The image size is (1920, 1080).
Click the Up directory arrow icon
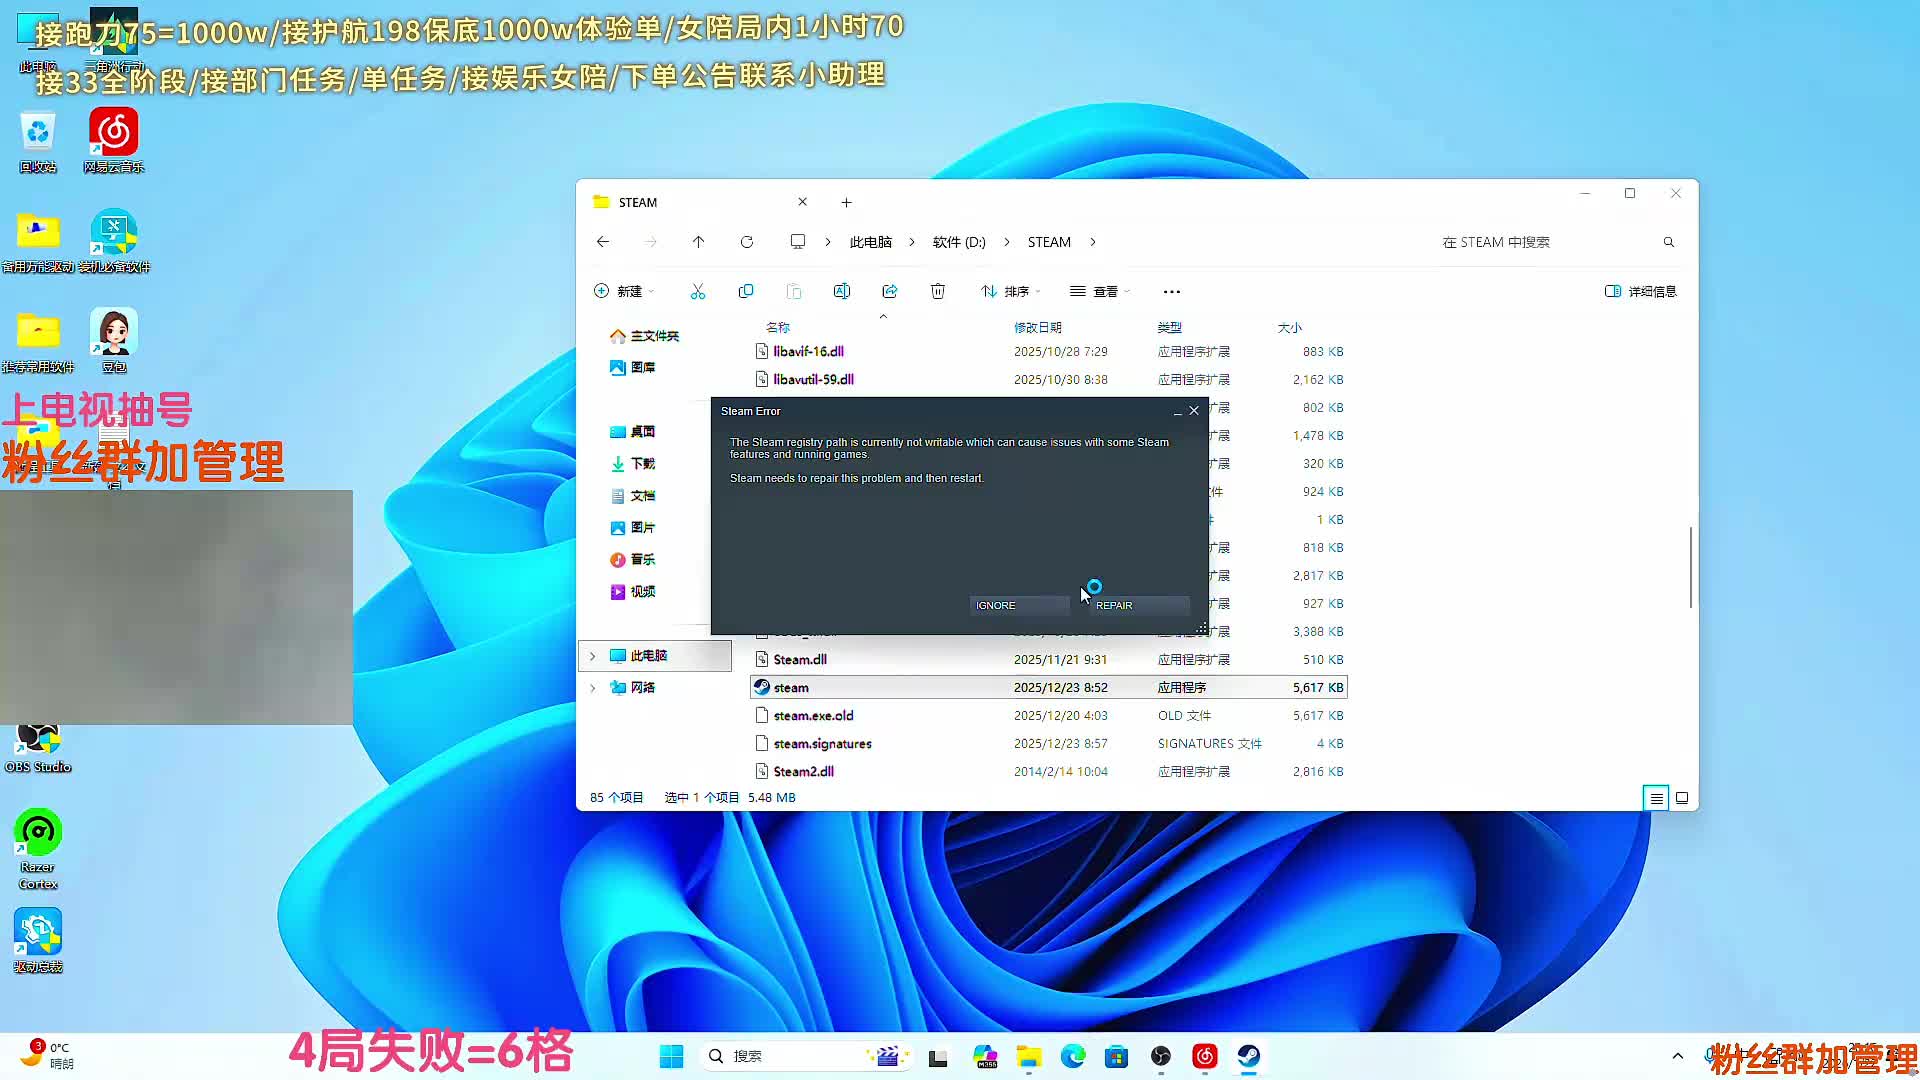pos(698,242)
